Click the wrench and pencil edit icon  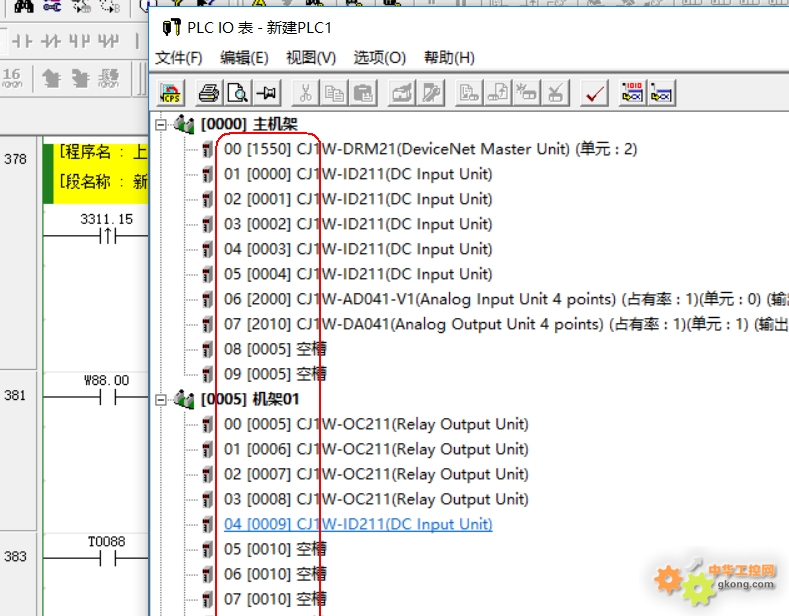tap(431, 93)
